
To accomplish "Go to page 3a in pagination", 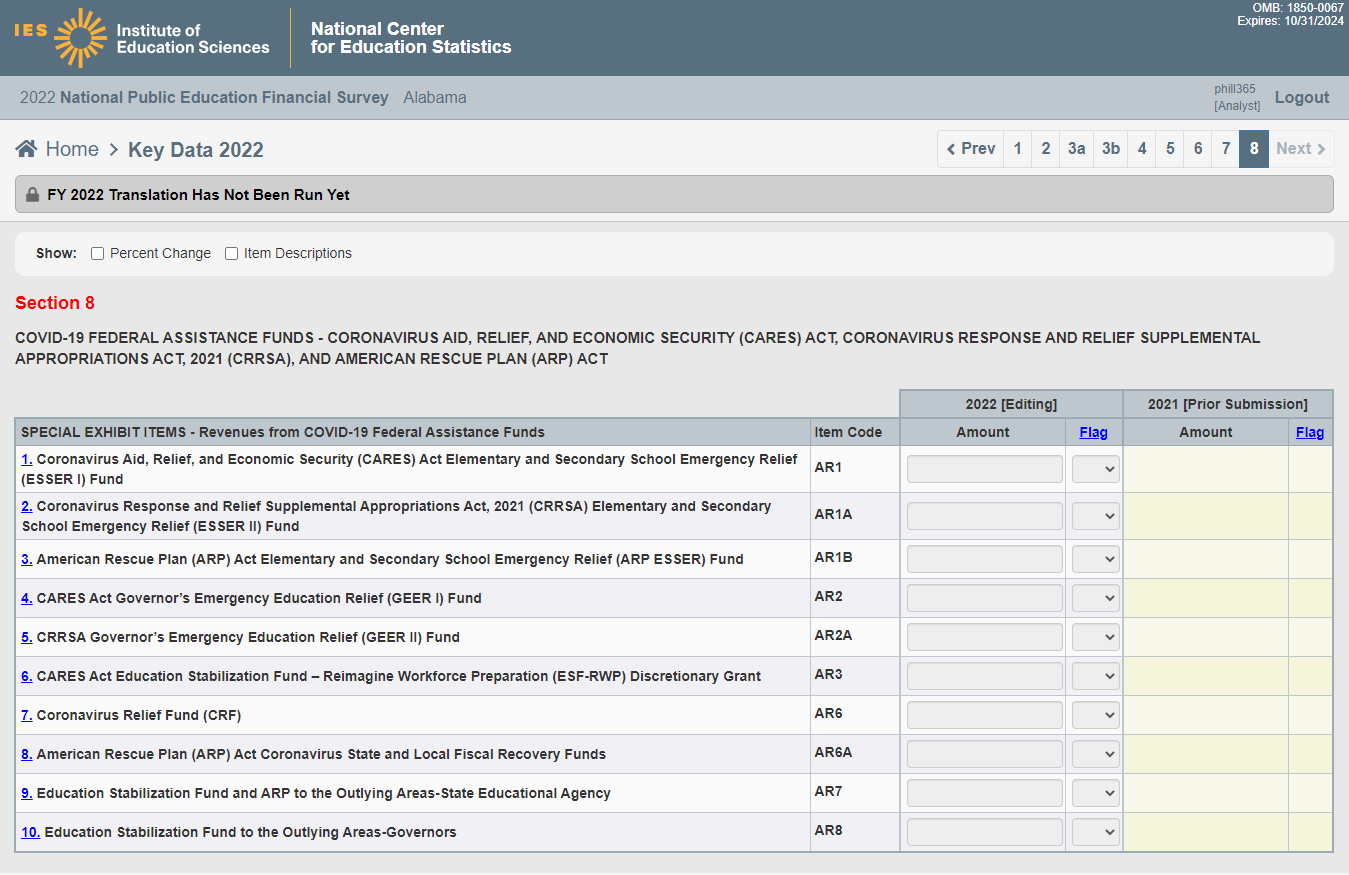I will tap(1076, 149).
